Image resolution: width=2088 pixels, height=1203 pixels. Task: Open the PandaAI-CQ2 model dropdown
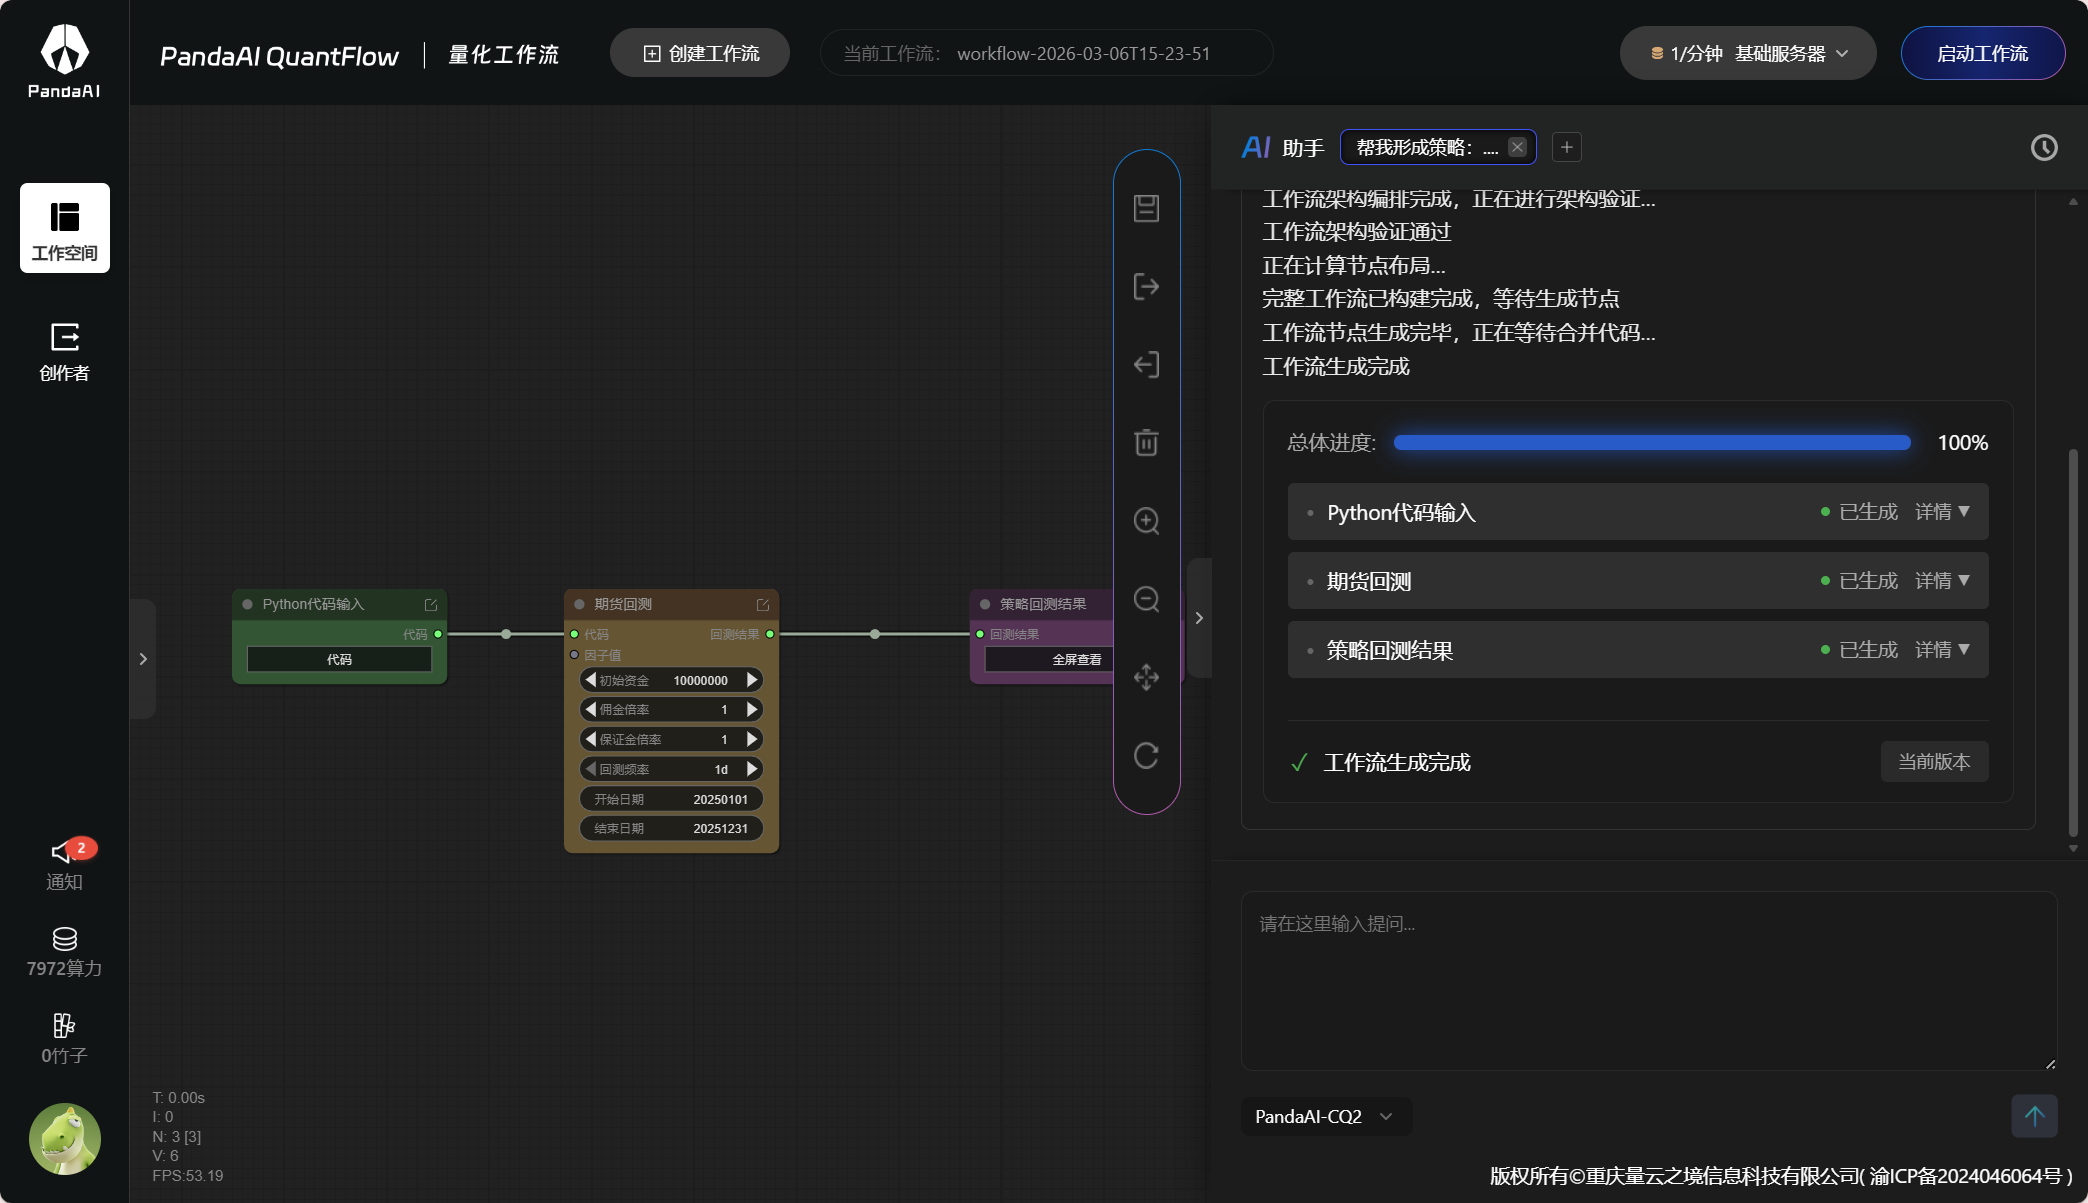pos(1325,1116)
